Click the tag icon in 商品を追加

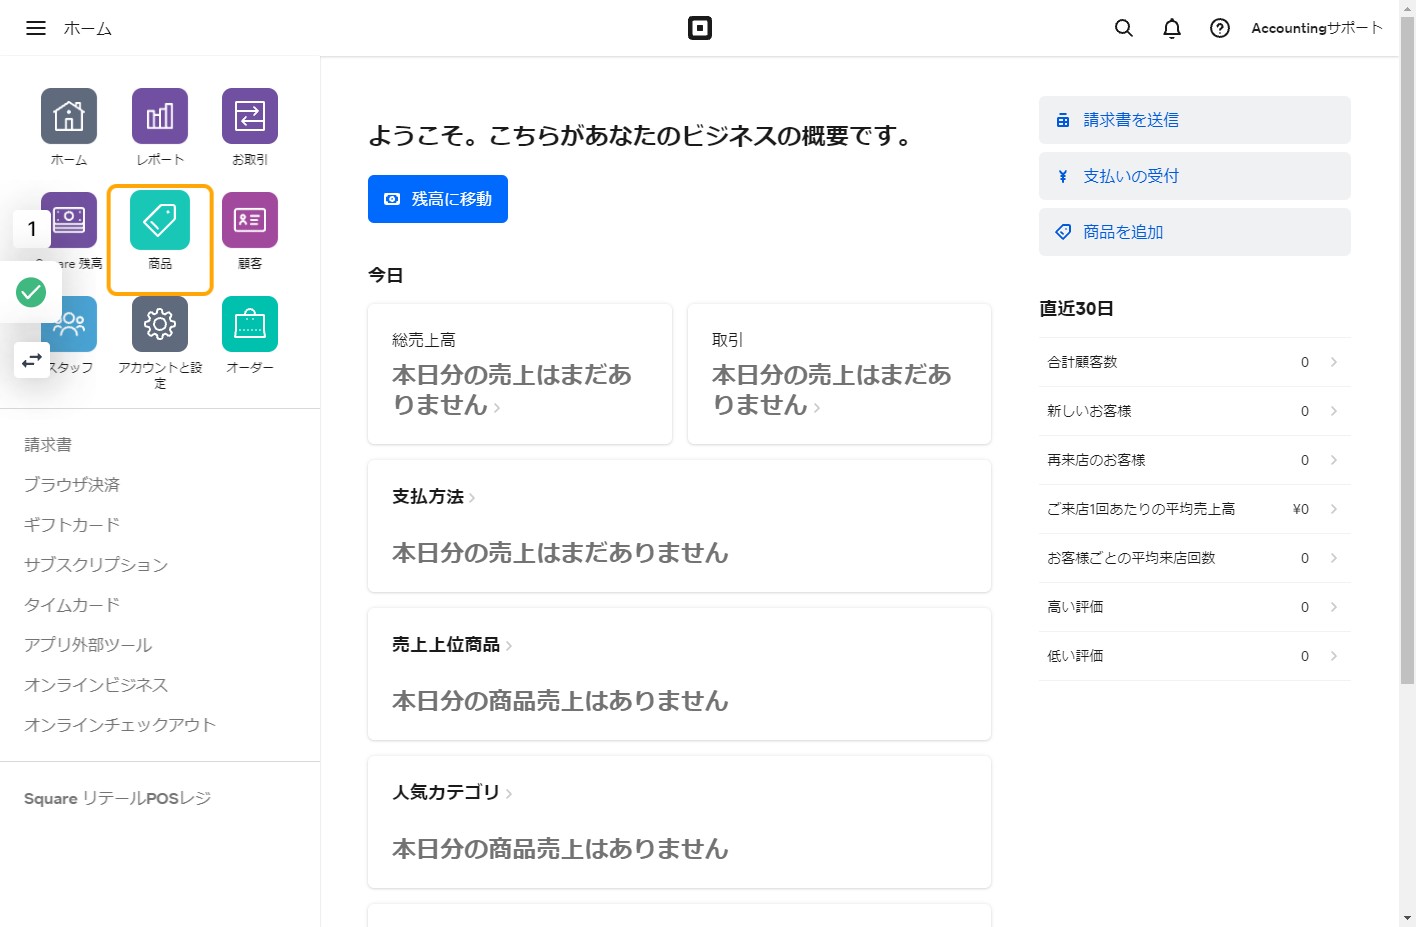(1063, 232)
